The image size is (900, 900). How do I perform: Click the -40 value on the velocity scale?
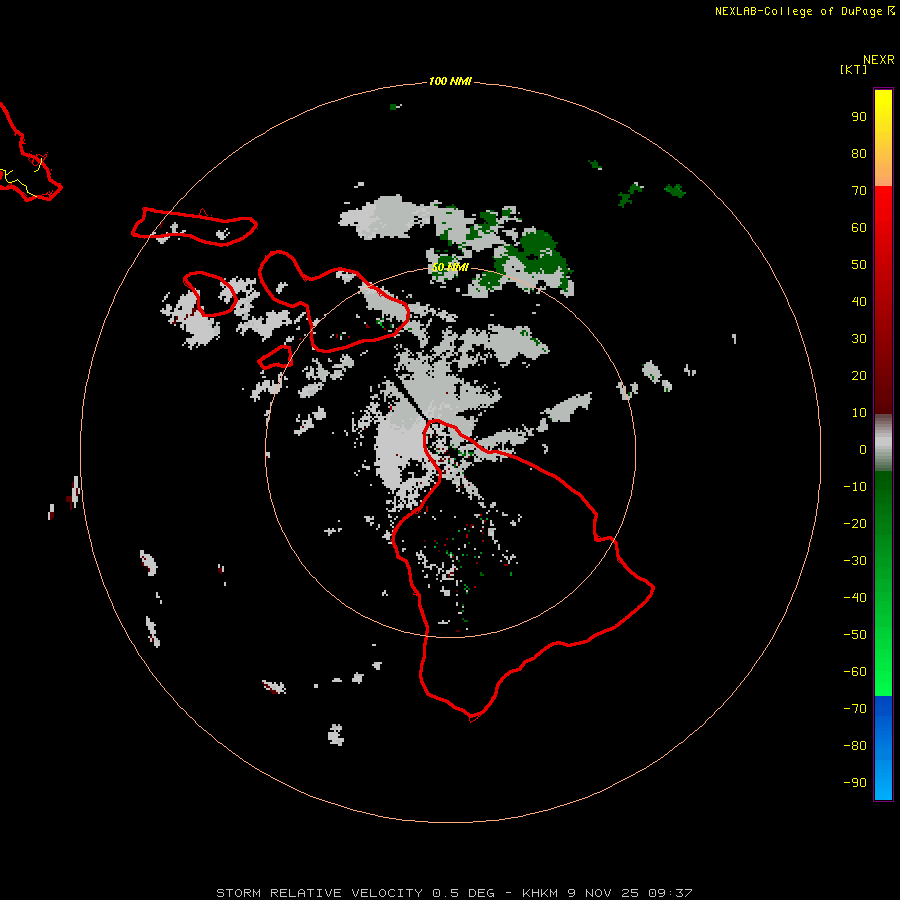855,598
